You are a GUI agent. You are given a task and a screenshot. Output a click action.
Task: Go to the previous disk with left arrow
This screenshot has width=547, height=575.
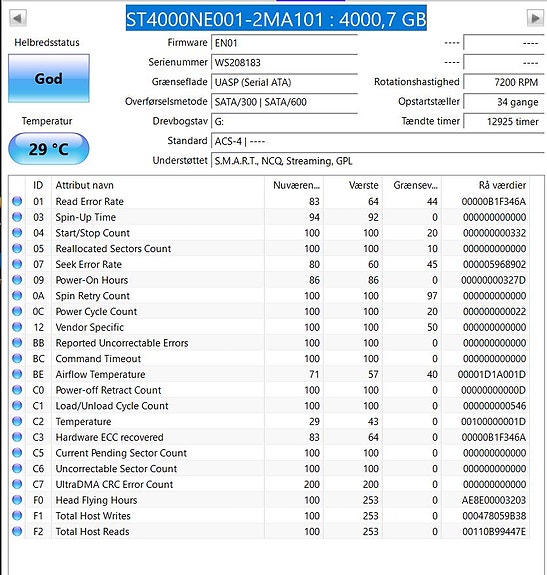click(18, 18)
